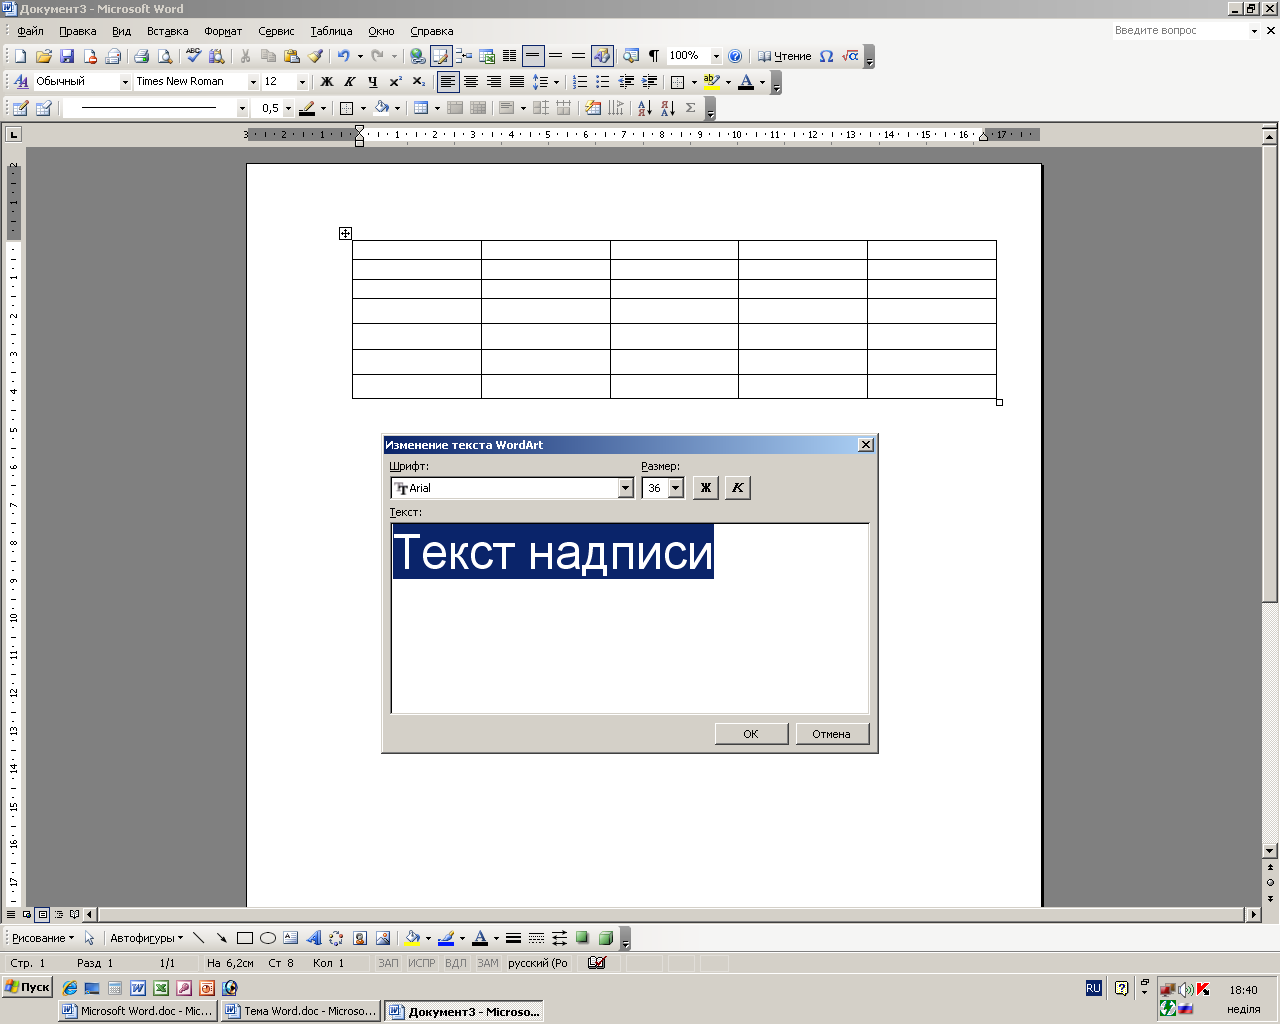Insert an Excel worksheet

click(487, 56)
